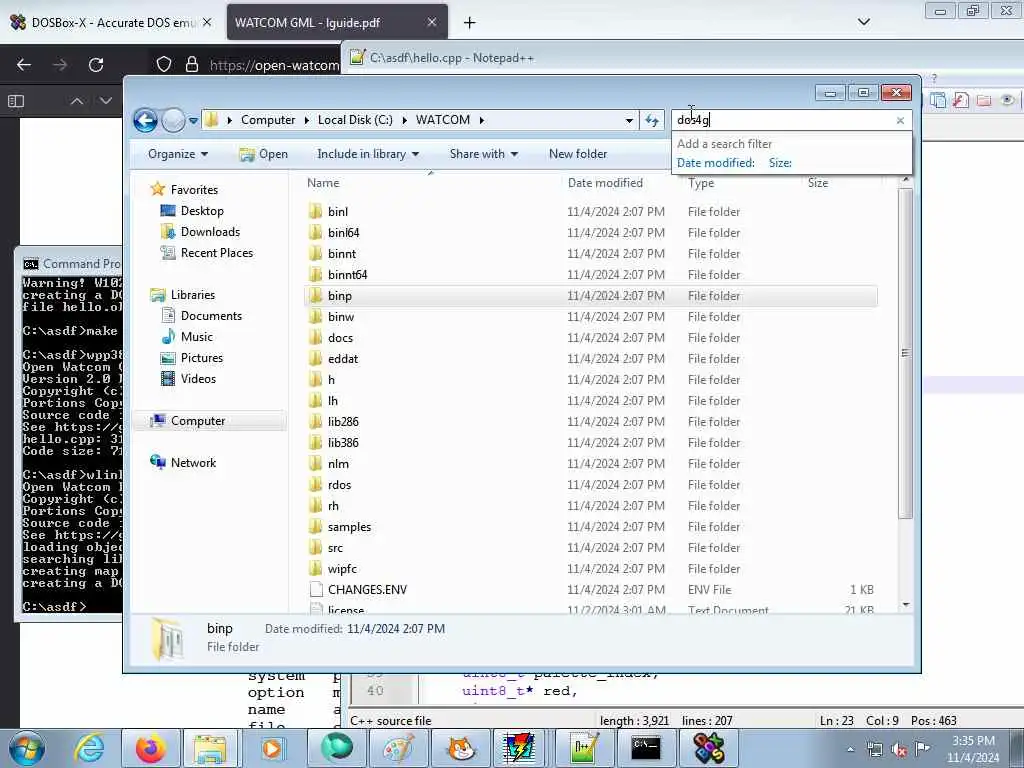The width and height of the screenshot is (1024, 768).
Task: Click the browser reload button
Action: click(96, 65)
